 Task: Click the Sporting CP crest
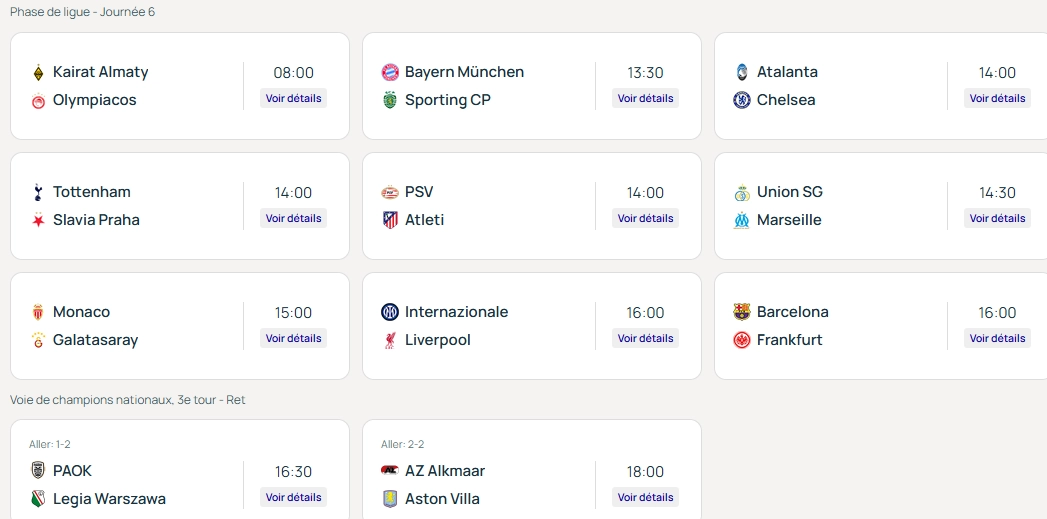390,100
